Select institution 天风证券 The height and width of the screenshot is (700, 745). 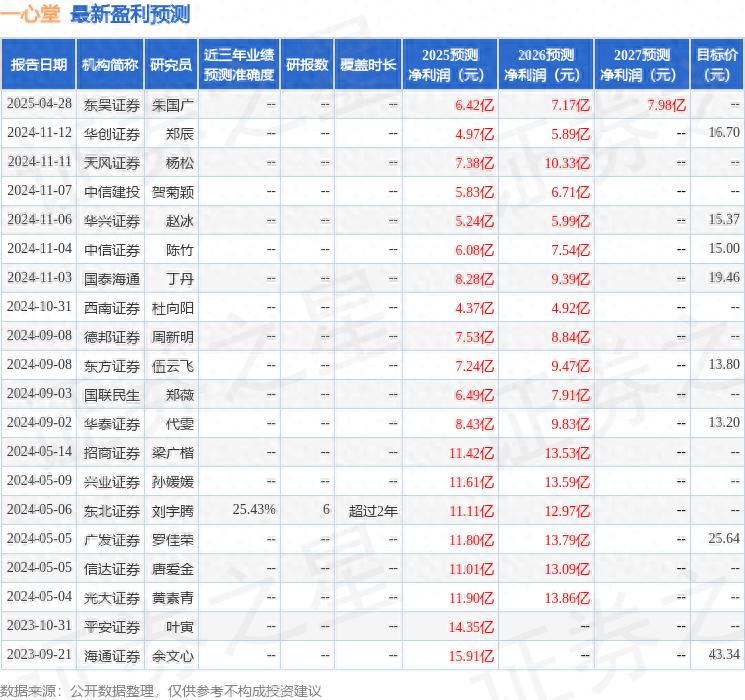pyautogui.click(x=112, y=163)
